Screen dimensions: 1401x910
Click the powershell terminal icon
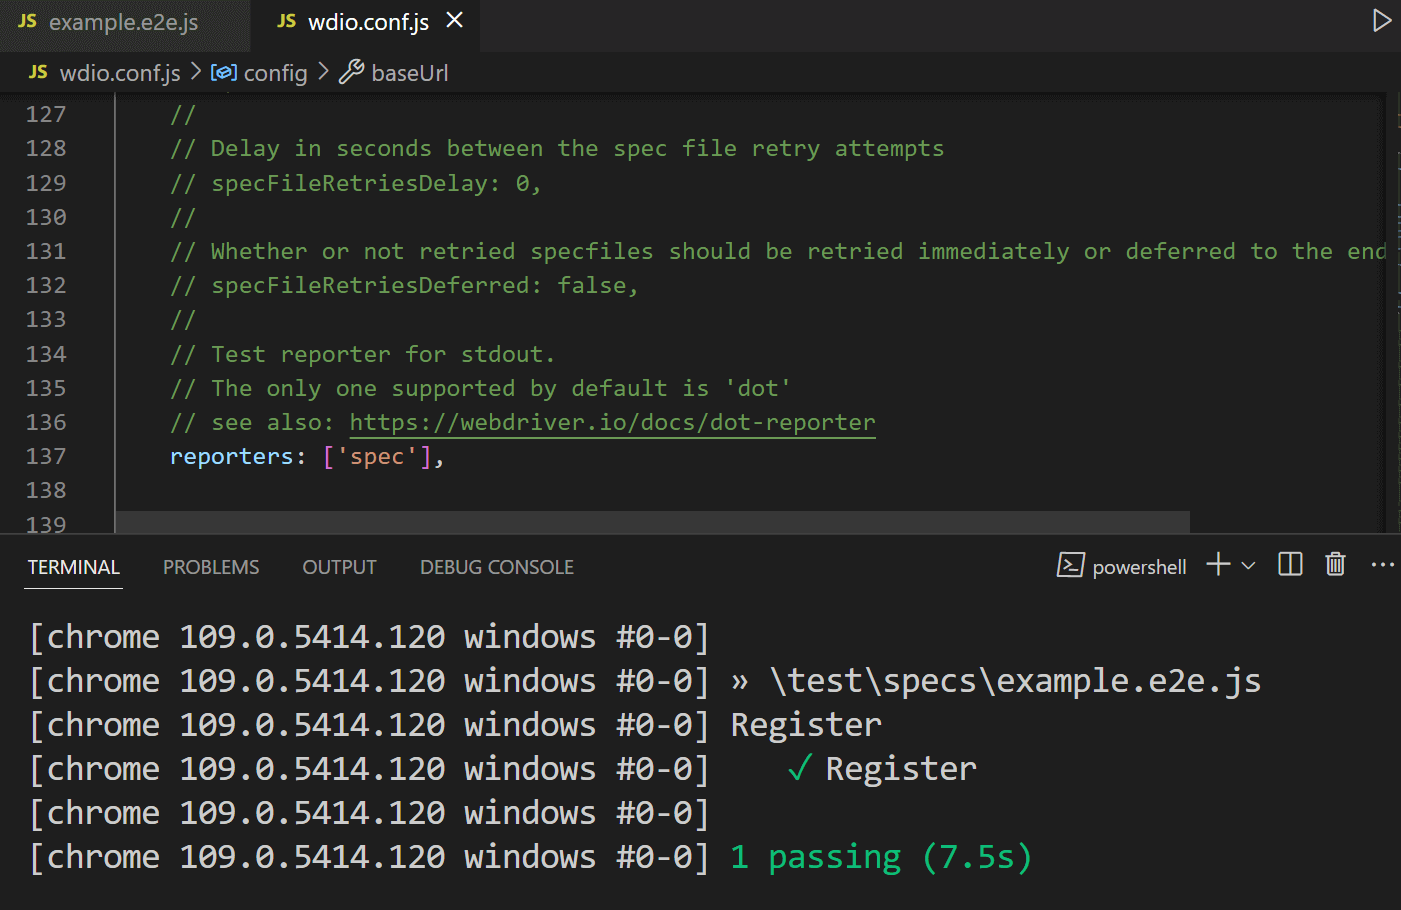click(x=1070, y=566)
